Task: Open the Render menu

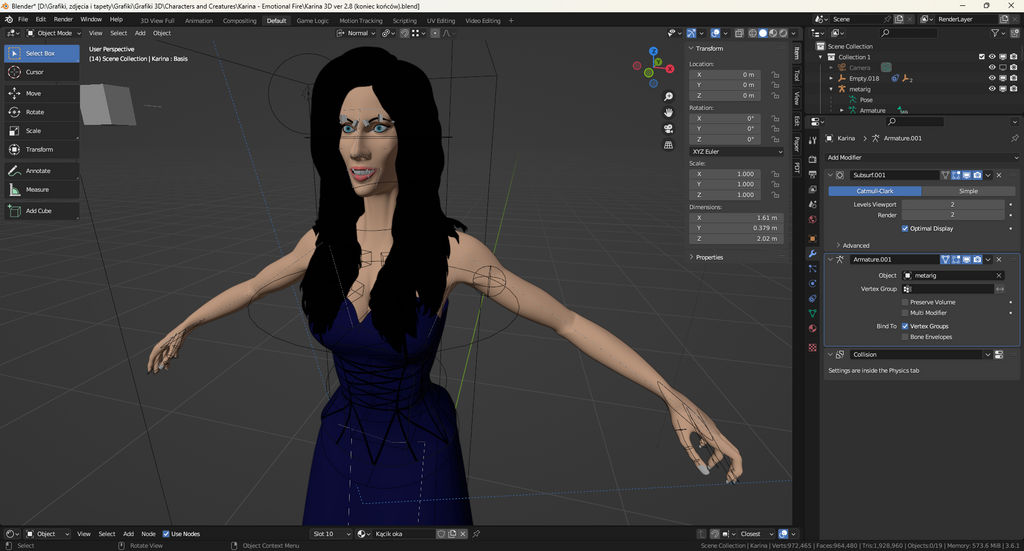Action: pyautogui.click(x=63, y=19)
